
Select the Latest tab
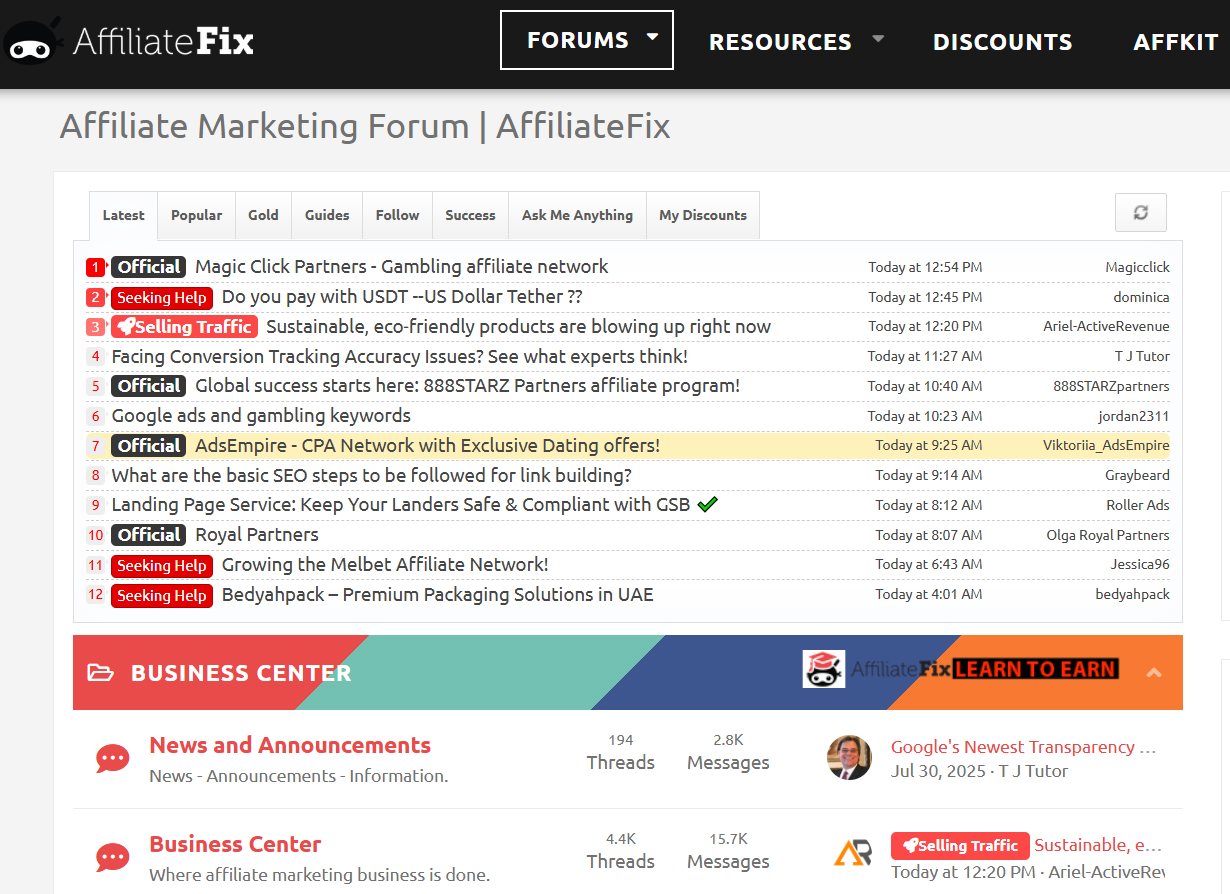point(123,215)
